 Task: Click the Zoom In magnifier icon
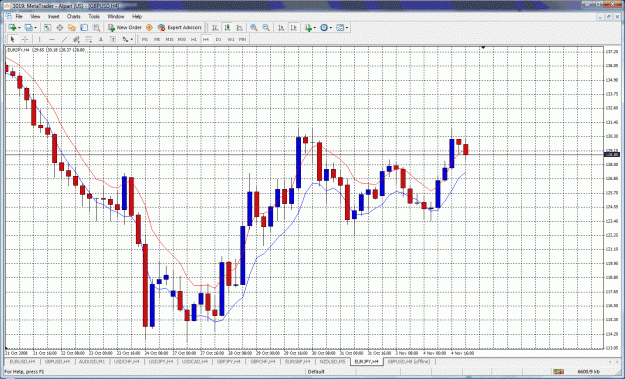pyautogui.click(x=254, y=27)
